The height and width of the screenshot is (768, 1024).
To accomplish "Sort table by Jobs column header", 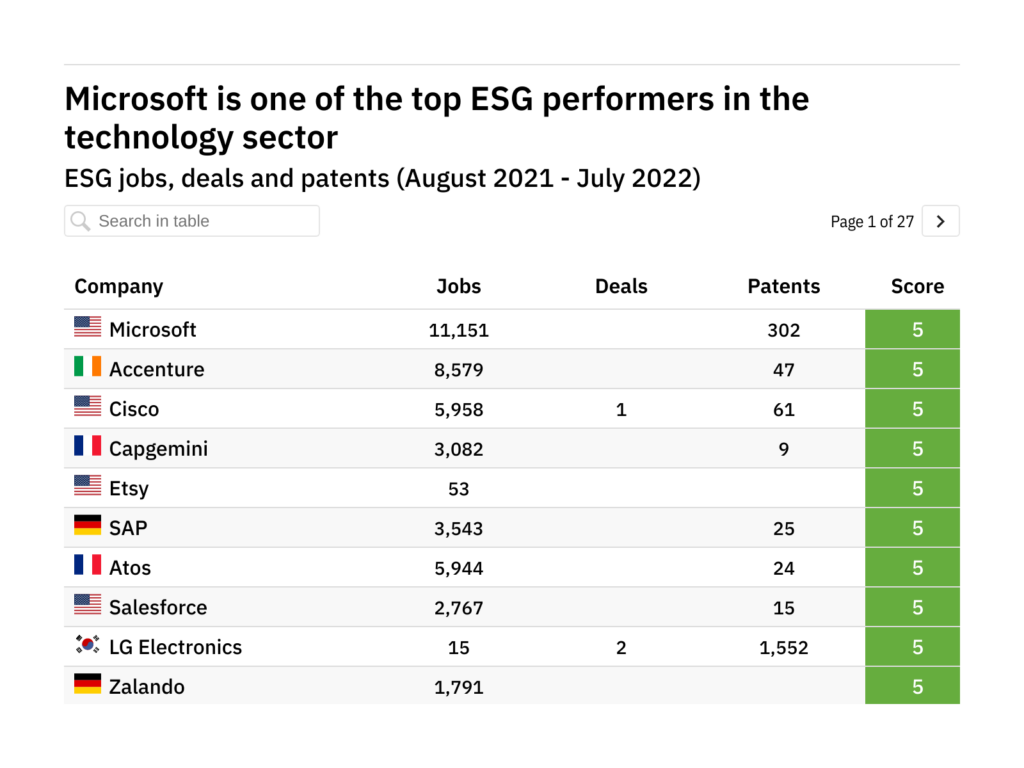I will click(x=459, y=287).
